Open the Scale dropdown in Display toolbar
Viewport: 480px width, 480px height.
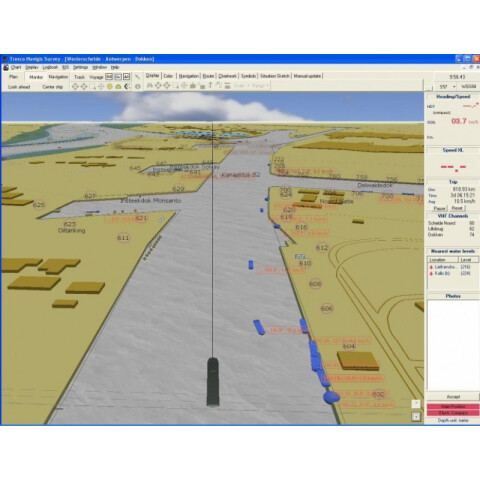(242, 86)
